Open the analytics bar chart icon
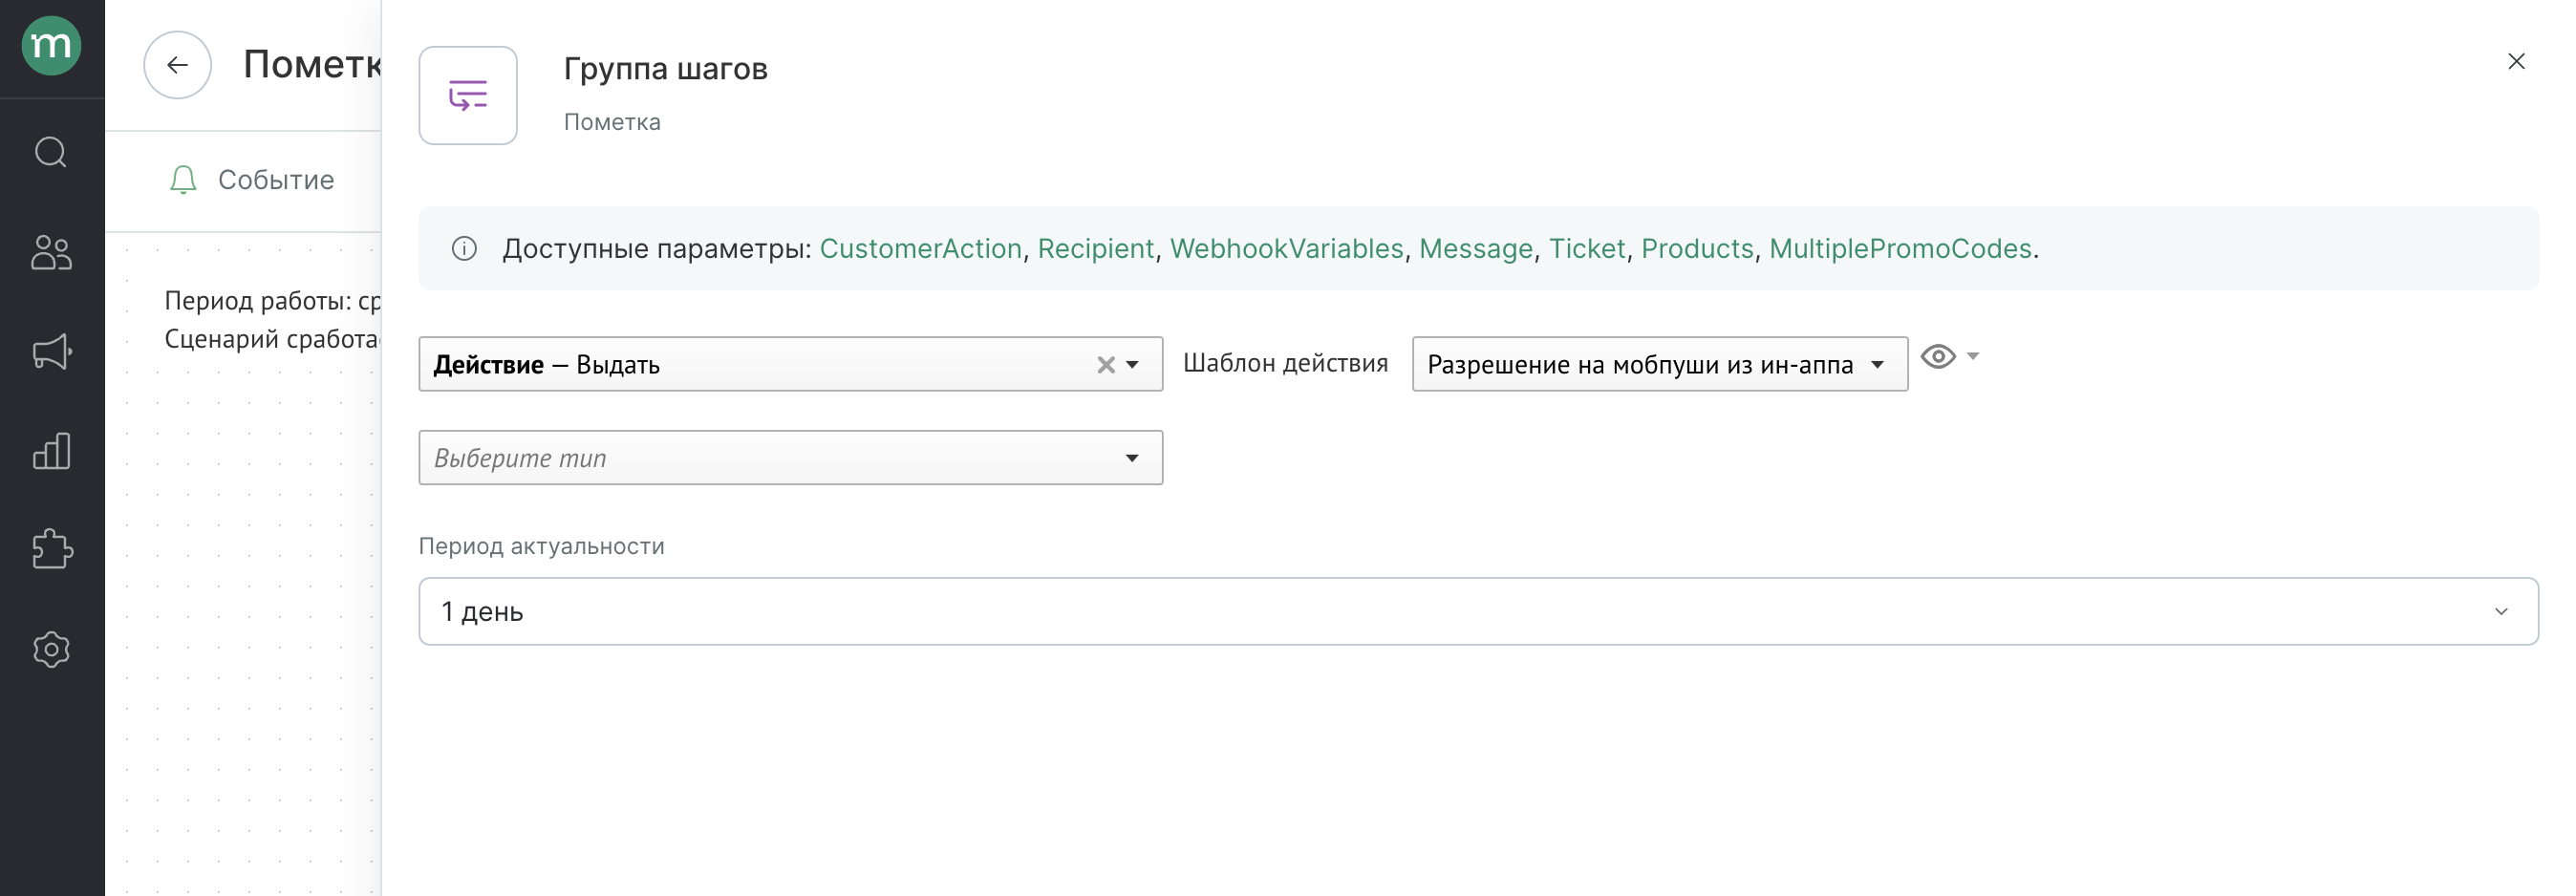This screenshot has width=2576, height=896. 51,451
